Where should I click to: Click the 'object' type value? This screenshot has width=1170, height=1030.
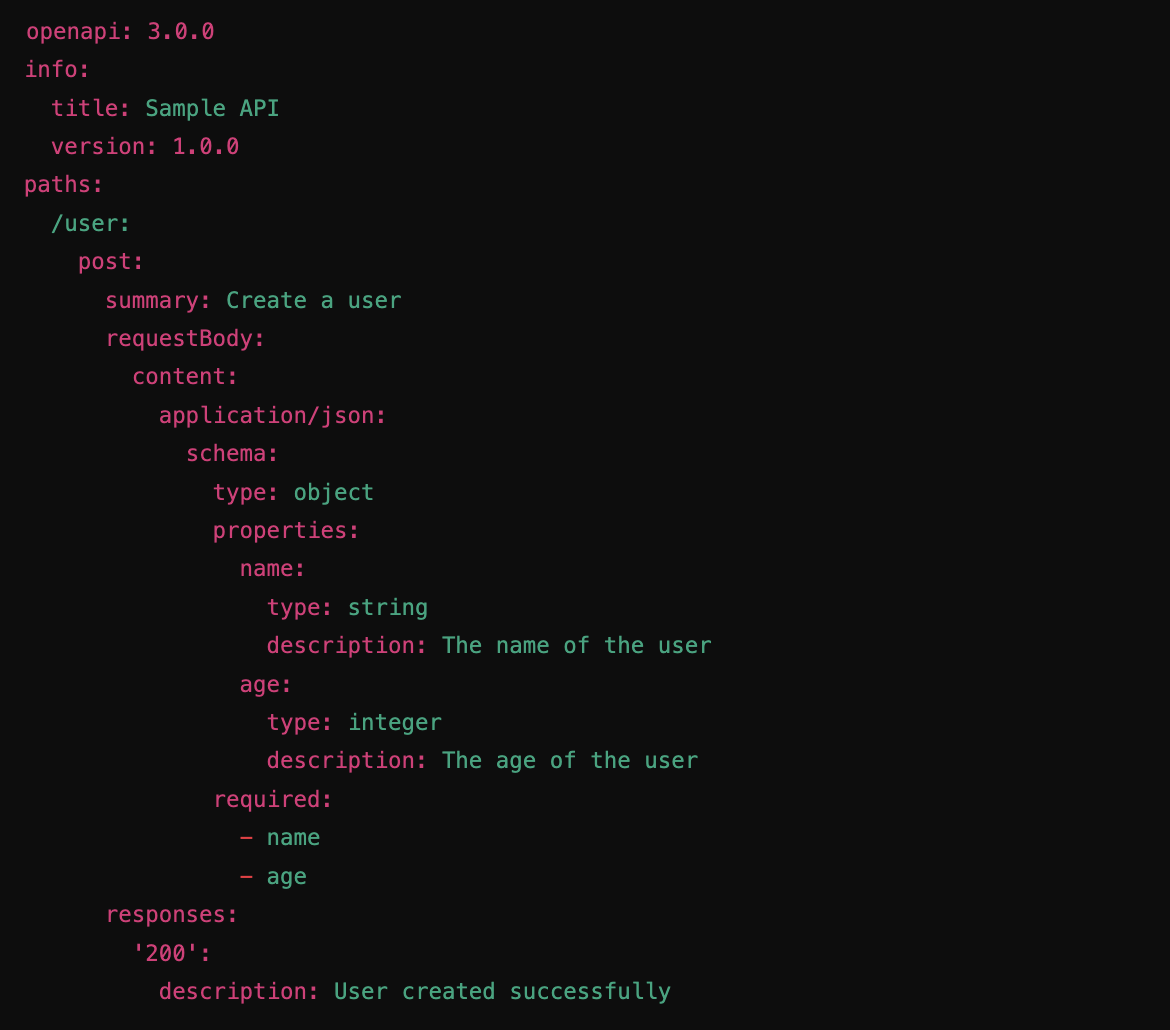[333, 492]
